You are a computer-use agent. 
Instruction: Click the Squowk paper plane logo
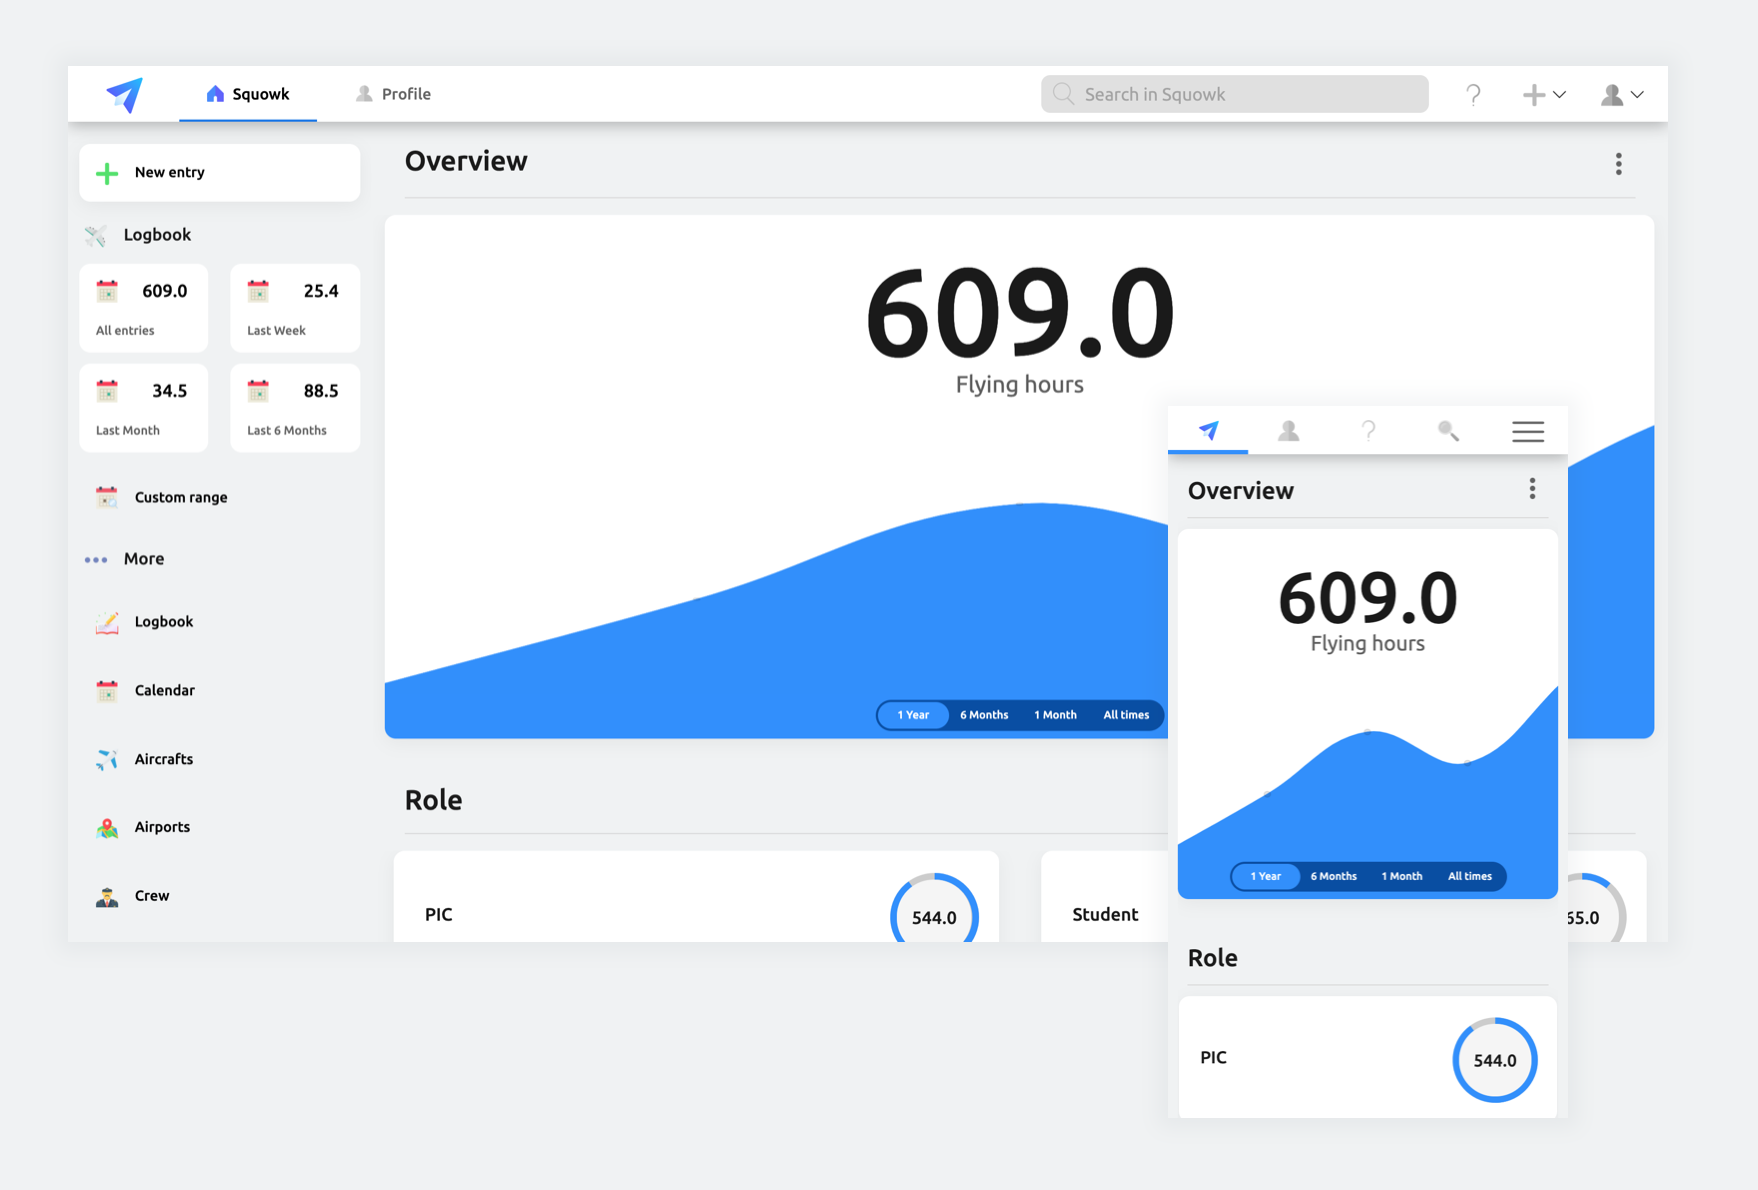coord(125,95)
